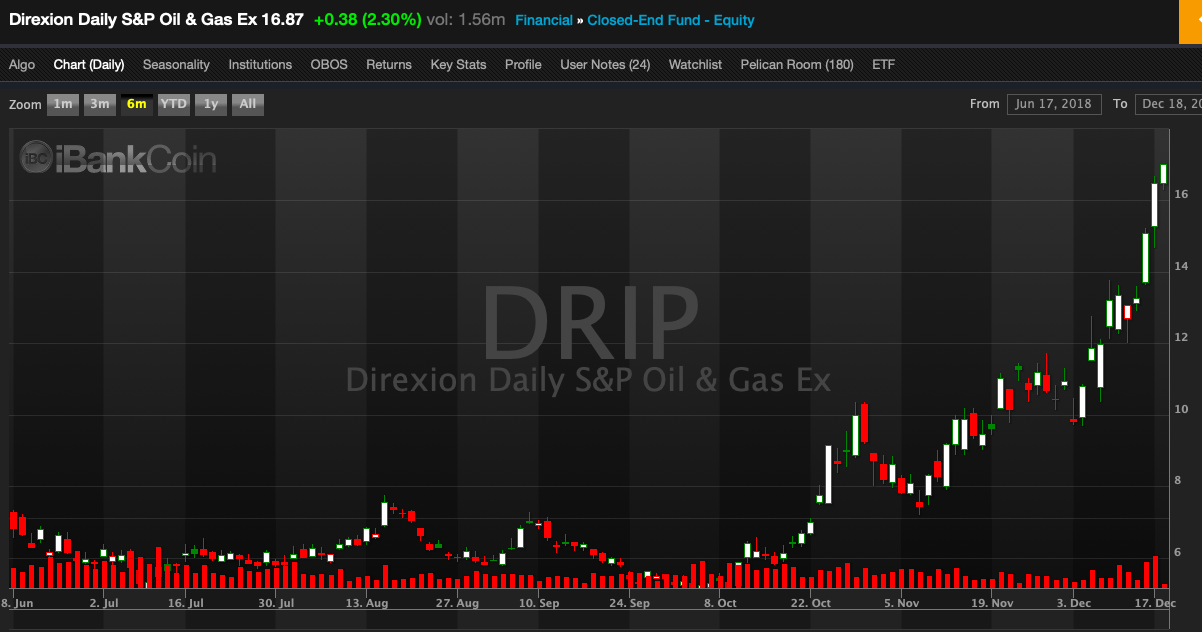Click the 5. Nov axis label
This screenshot has height=632, width=1202.
902,604
